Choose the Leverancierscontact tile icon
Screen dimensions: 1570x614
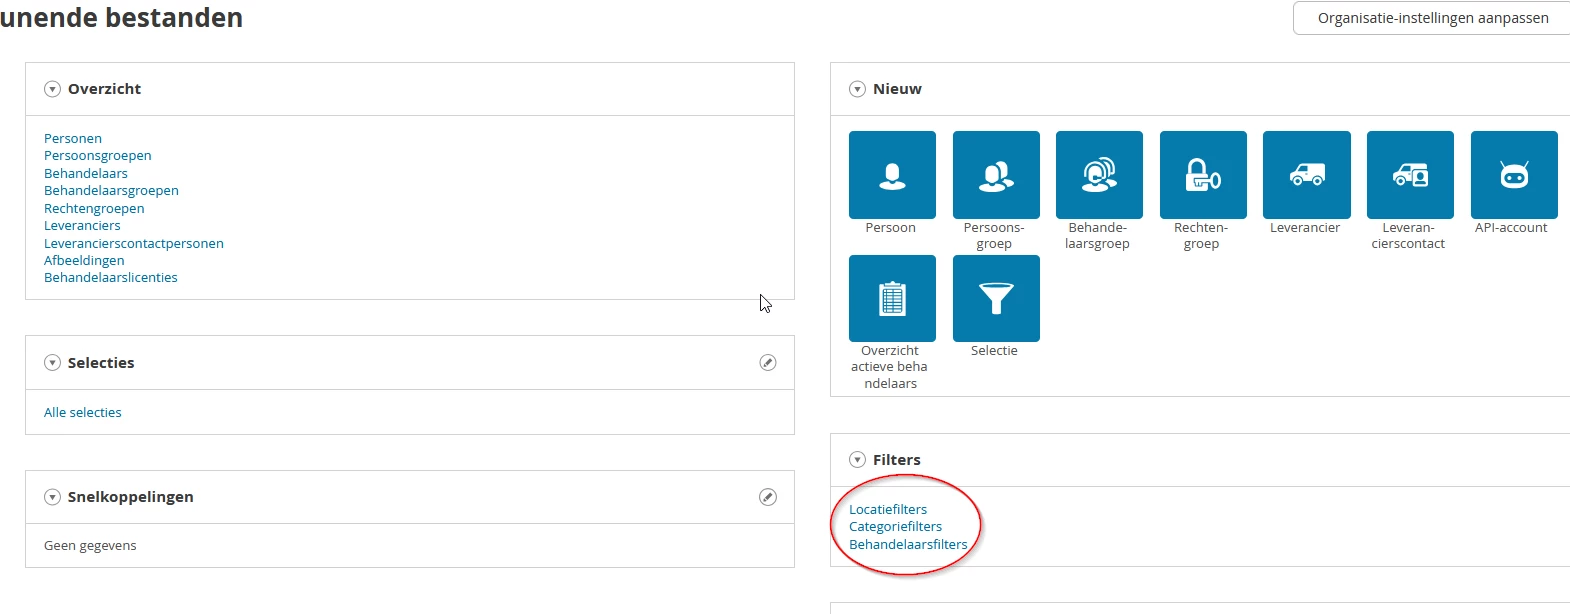pyautogui.click(x=1410, y=175)
